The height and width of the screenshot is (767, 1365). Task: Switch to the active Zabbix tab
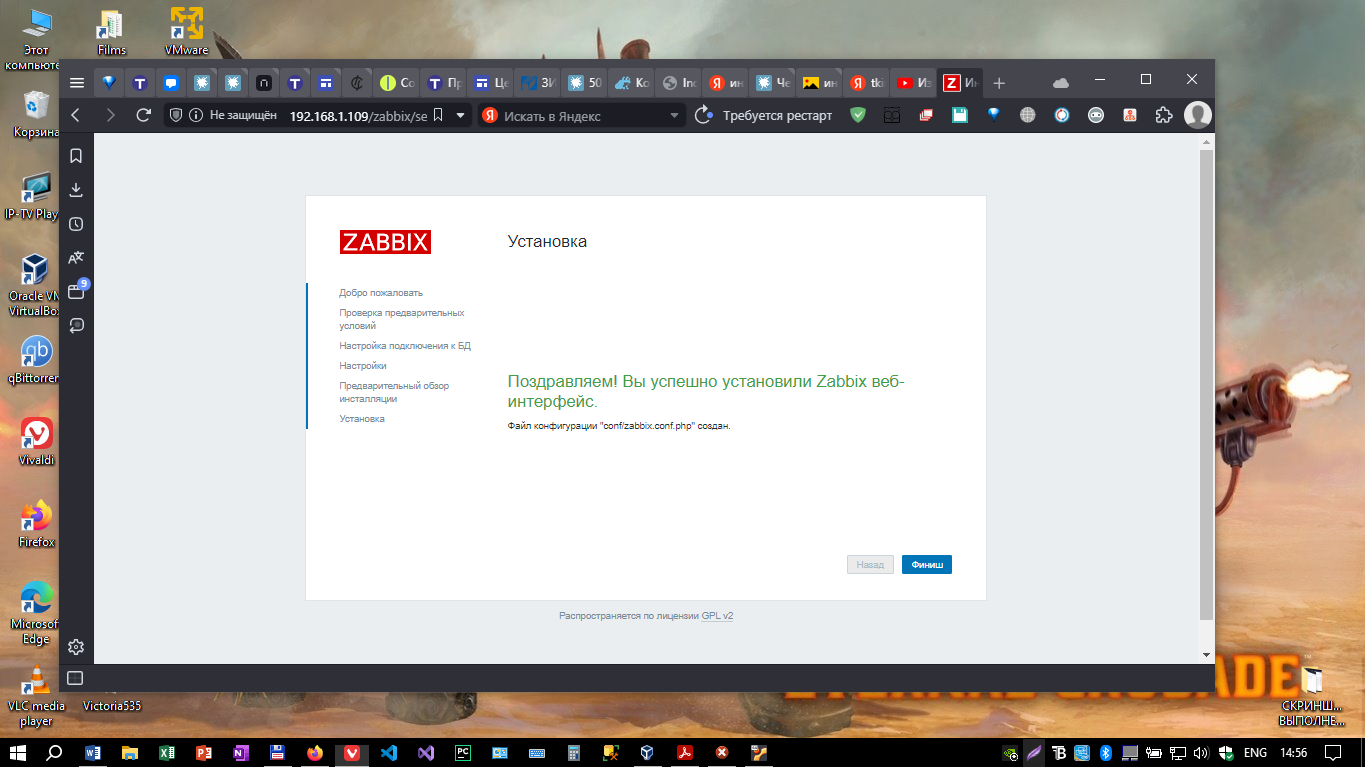(x=960, y=83)
